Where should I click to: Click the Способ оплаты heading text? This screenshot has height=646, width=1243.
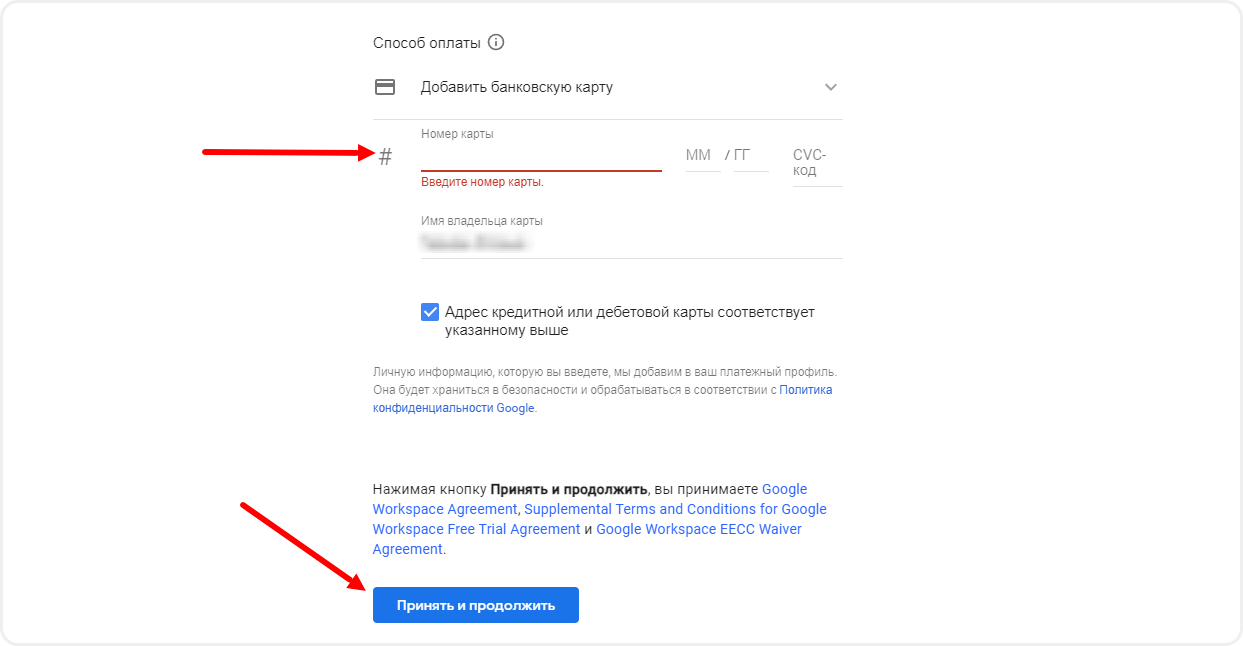(x=427, y=43)
